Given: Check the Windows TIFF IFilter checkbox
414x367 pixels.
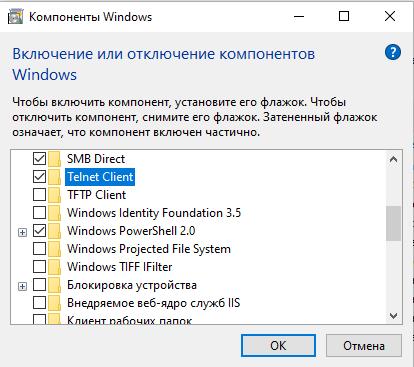Looking at the screenshot, I should pos(39,267).
